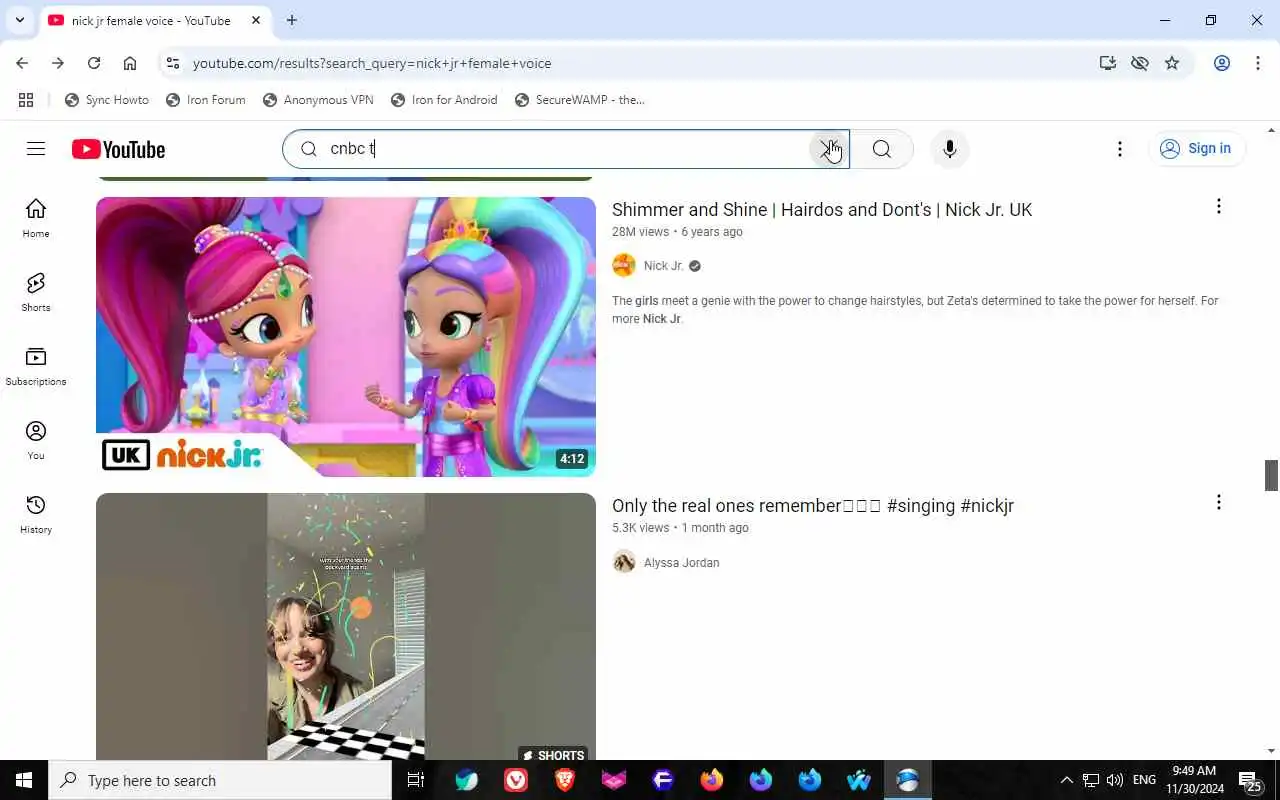This screenshot has height=800, width=1280.
Task: Submit search with the magnifier button
Action: coord(881,149)
